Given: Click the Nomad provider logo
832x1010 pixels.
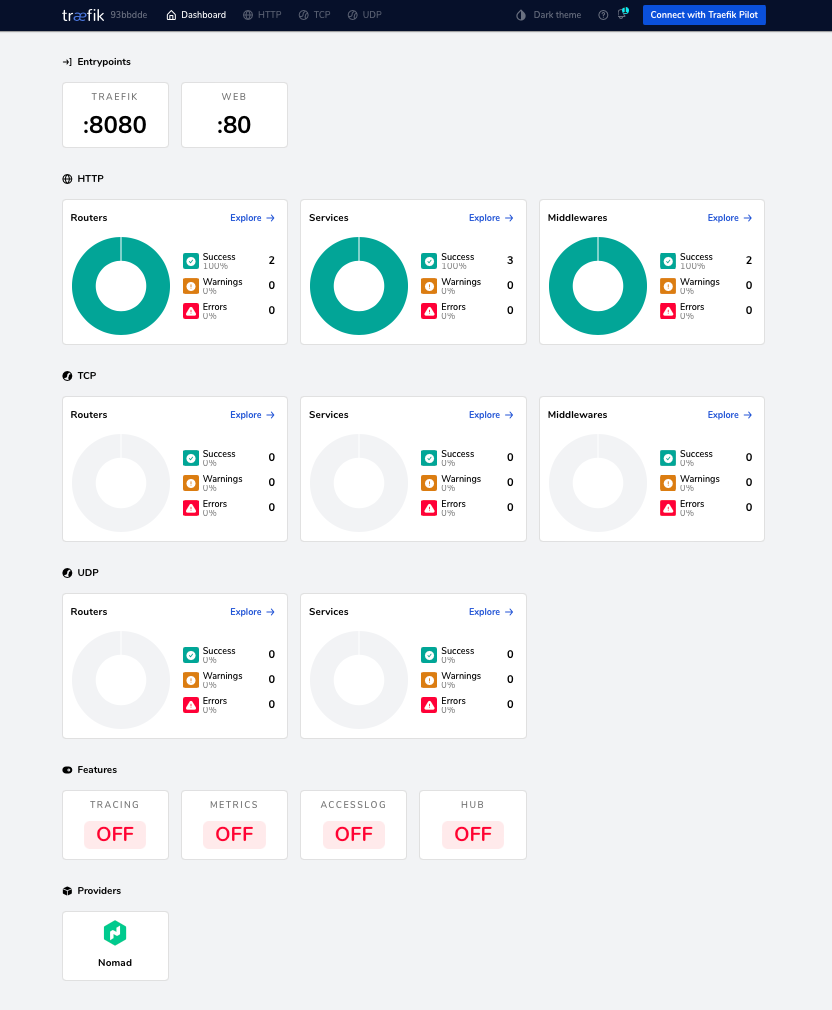Looking at the screenshot, I should (115, 933).
